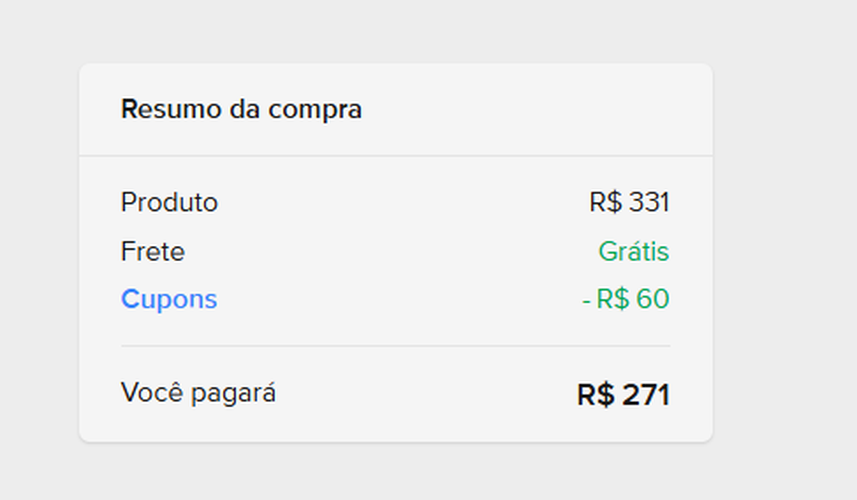Select the 'Você pagará' label

click(198, 393)
